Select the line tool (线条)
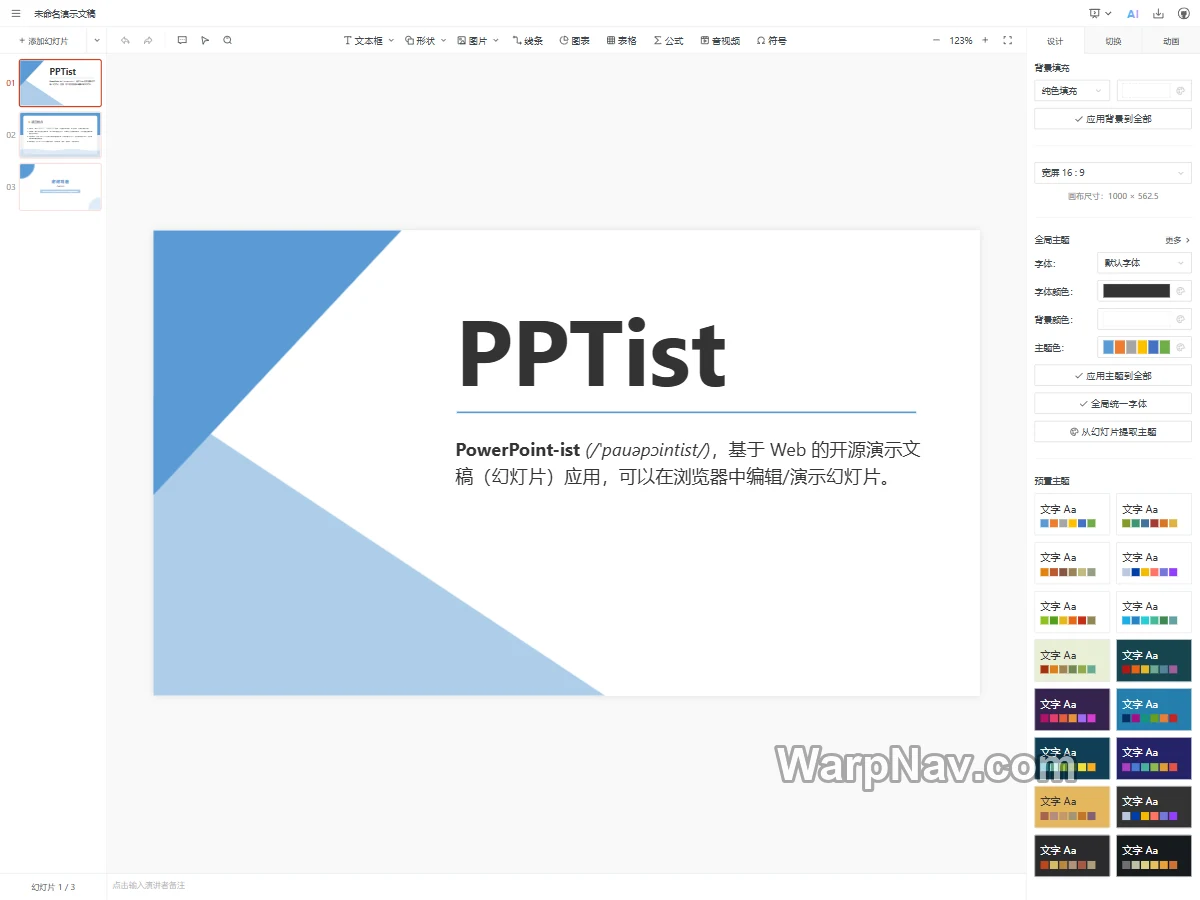The height and width of the screenshot is (900, 1200). click(528, 41)
